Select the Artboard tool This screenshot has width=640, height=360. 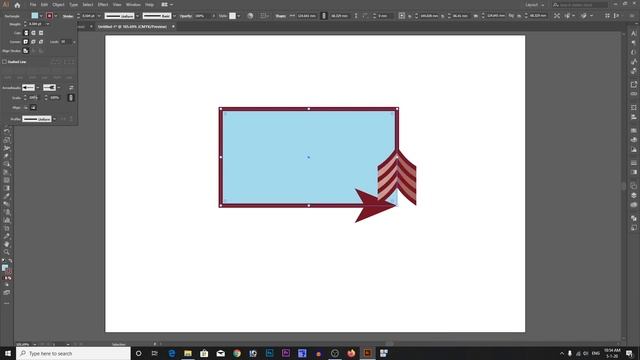click(x=7, y=228)
